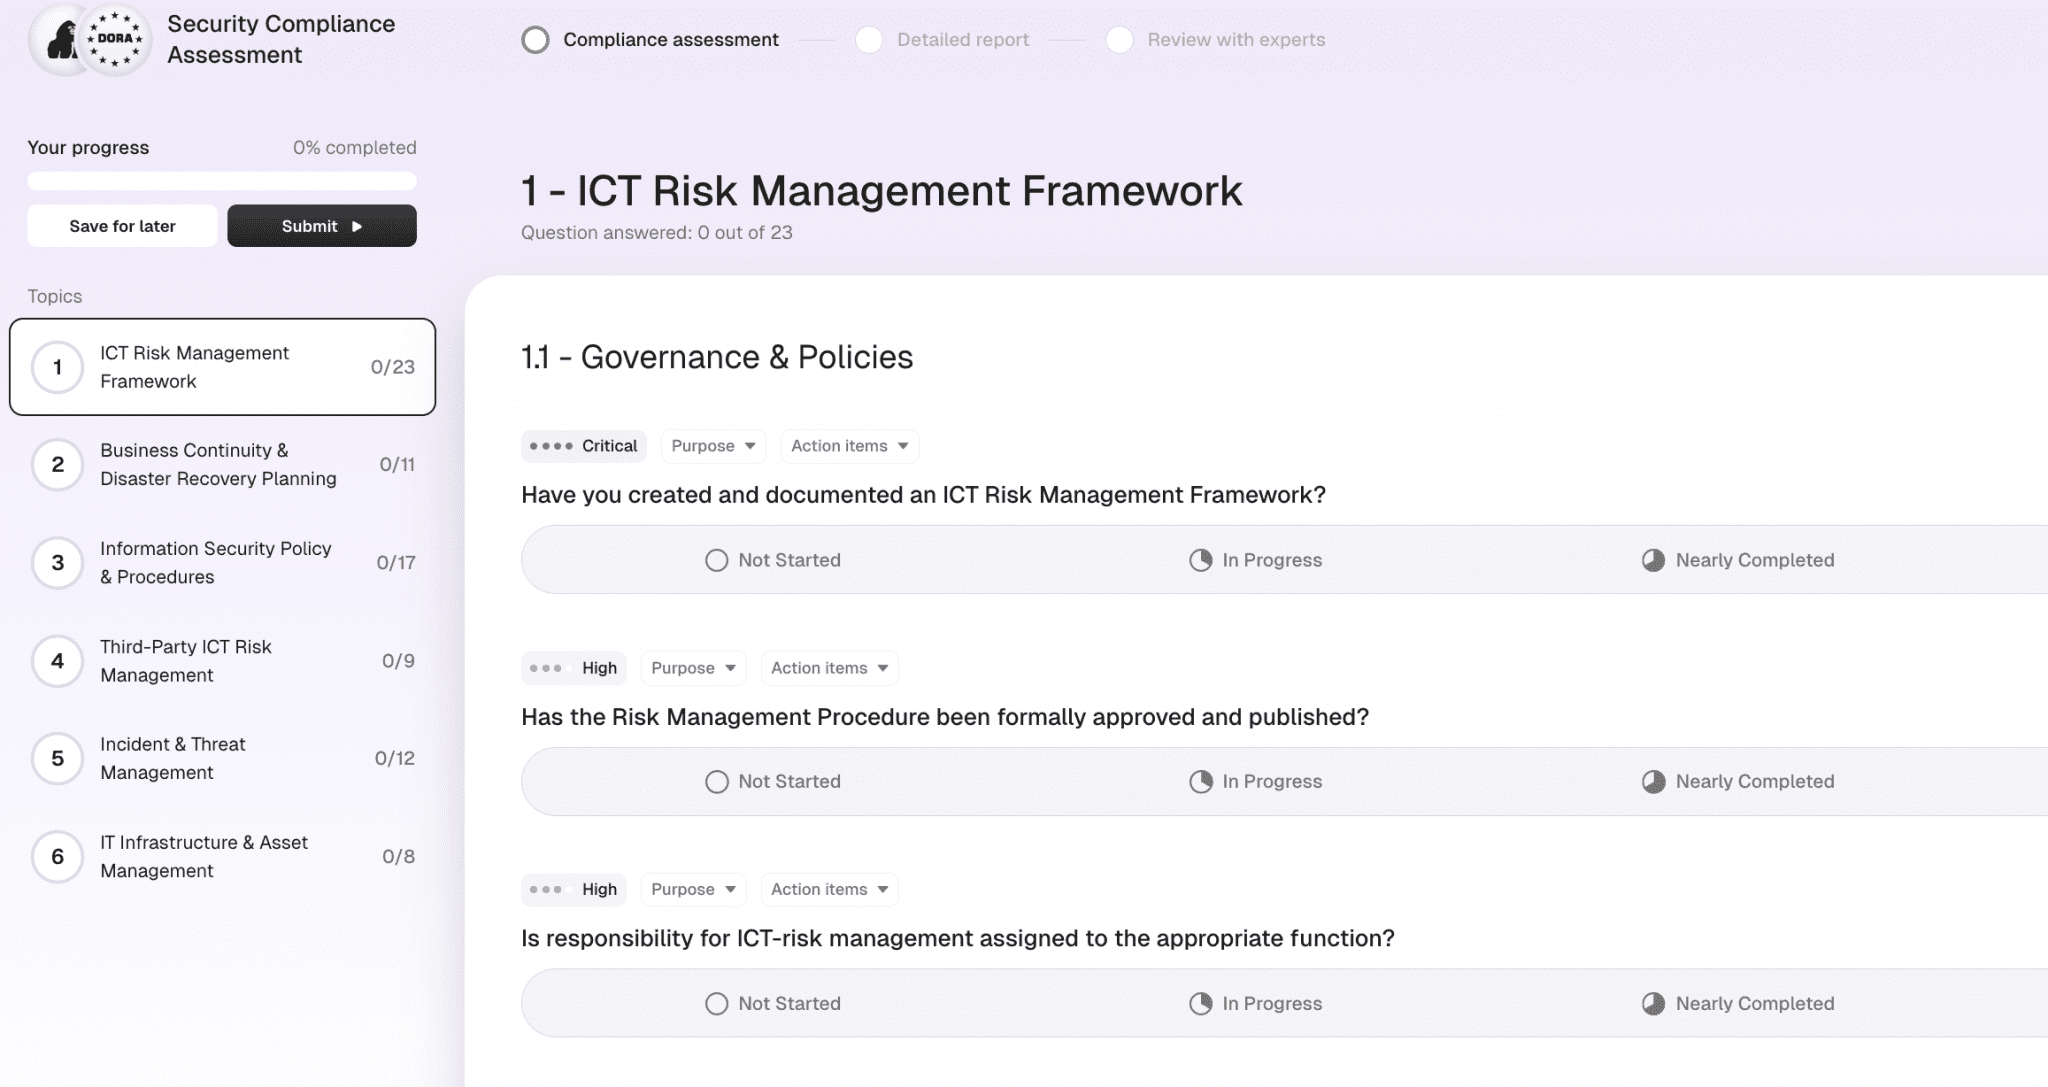Viewport: 2048px width, 1087px height.
Task: Click the Review with experts step circle
Action: [1119, 40]
